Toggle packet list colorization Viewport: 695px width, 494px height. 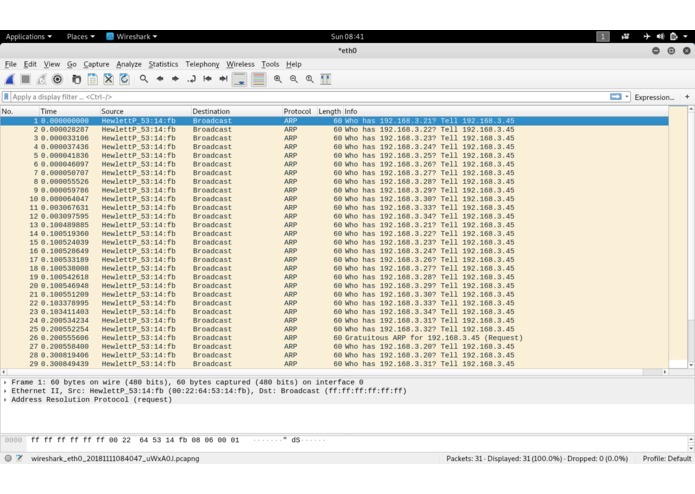258,79
